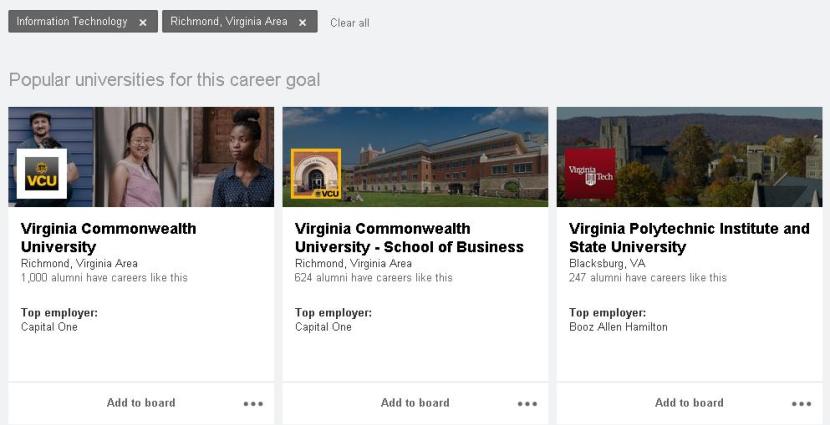830x425 pixels.
Task: Click the VCU logo icon on first card
Action: pos(42,174)
